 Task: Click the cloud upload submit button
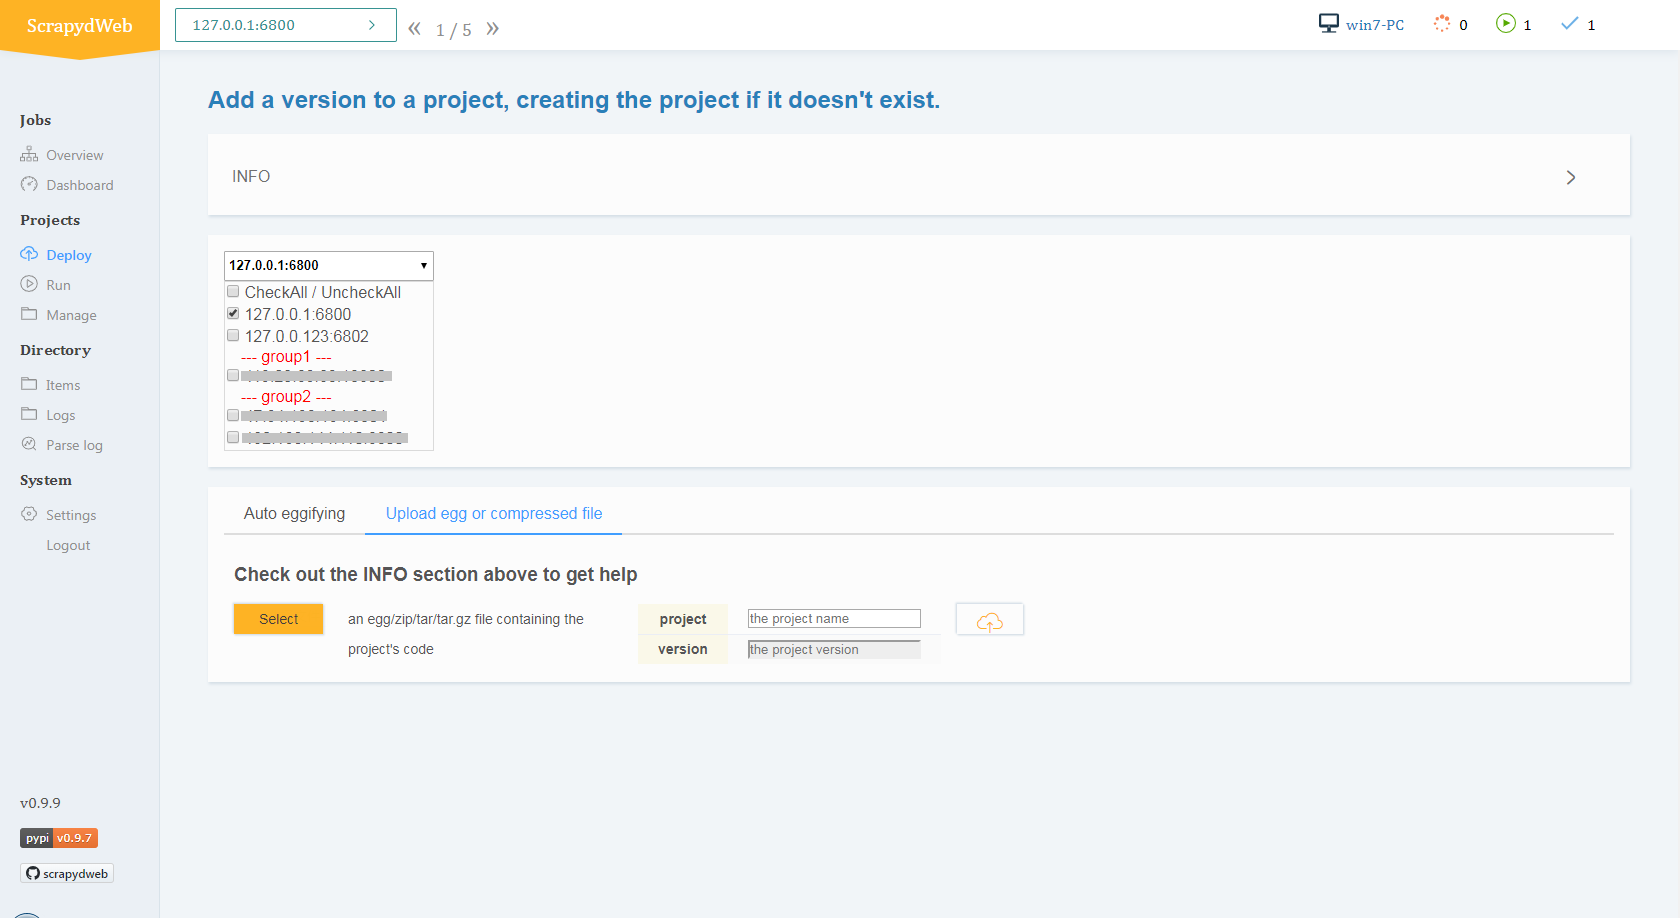click(x=989, y=620)
